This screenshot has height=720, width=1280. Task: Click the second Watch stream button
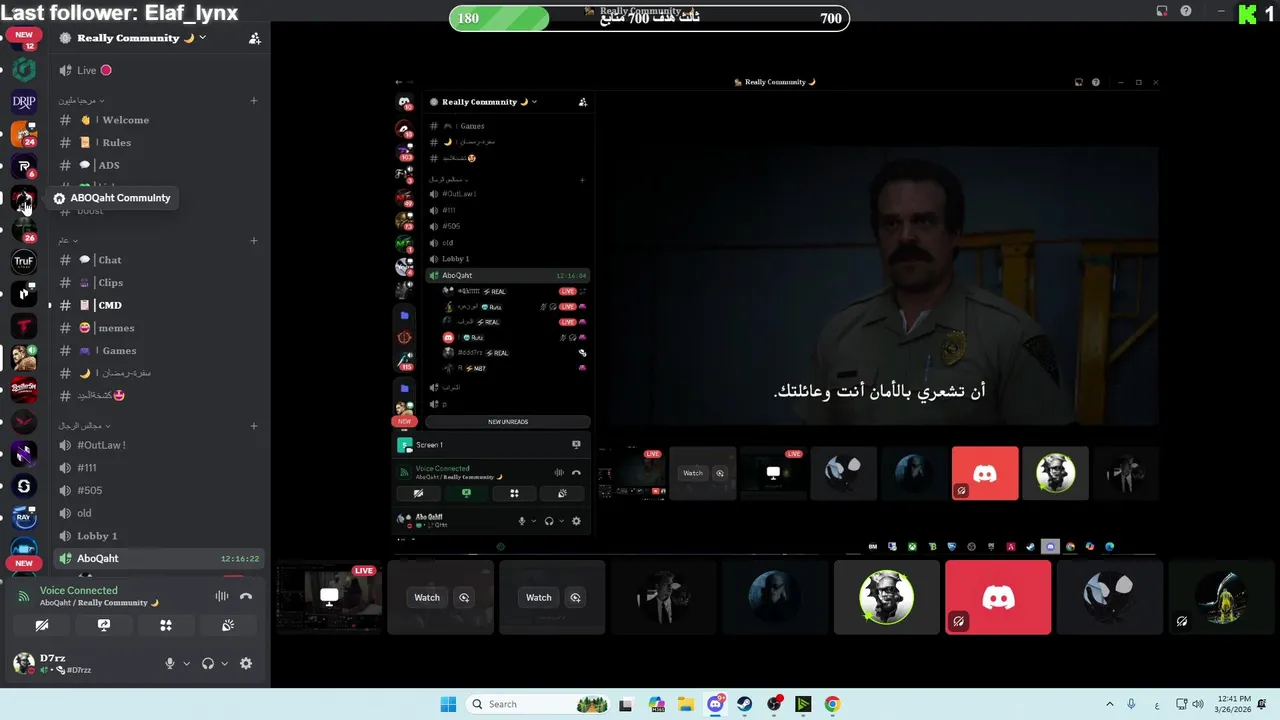[x=538, y=597]
